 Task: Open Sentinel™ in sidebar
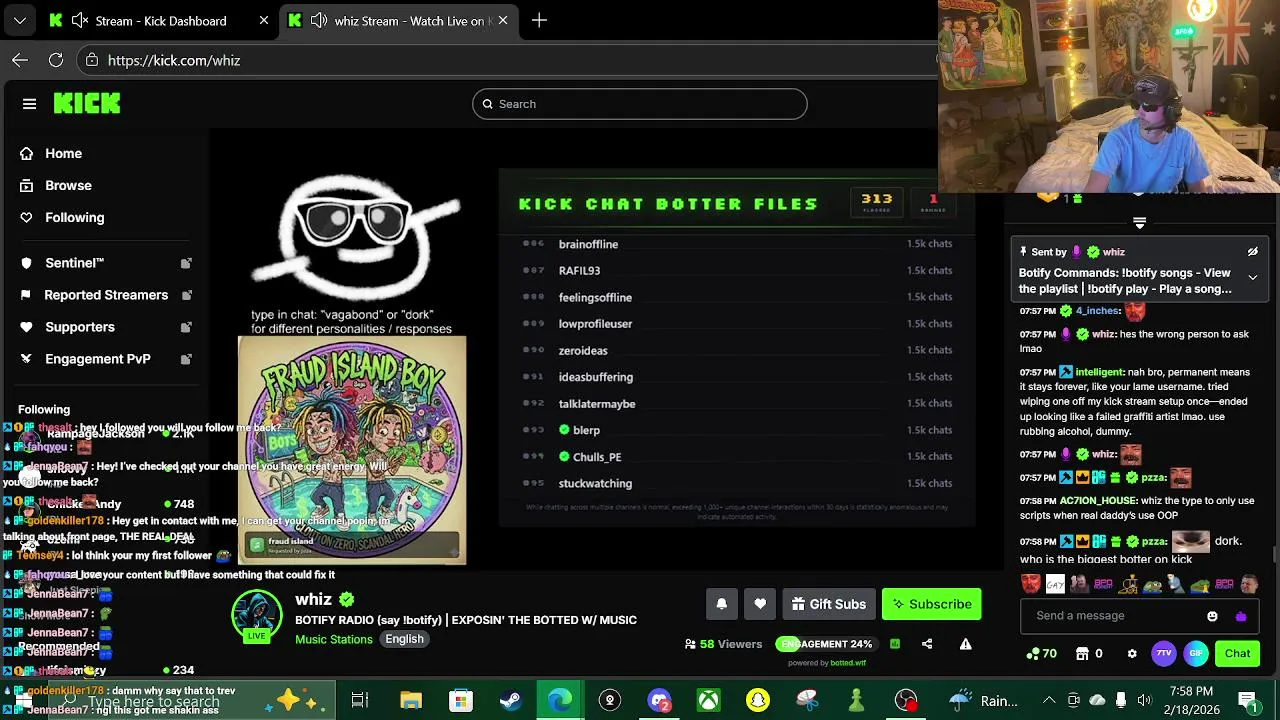[x=74, y=263]
